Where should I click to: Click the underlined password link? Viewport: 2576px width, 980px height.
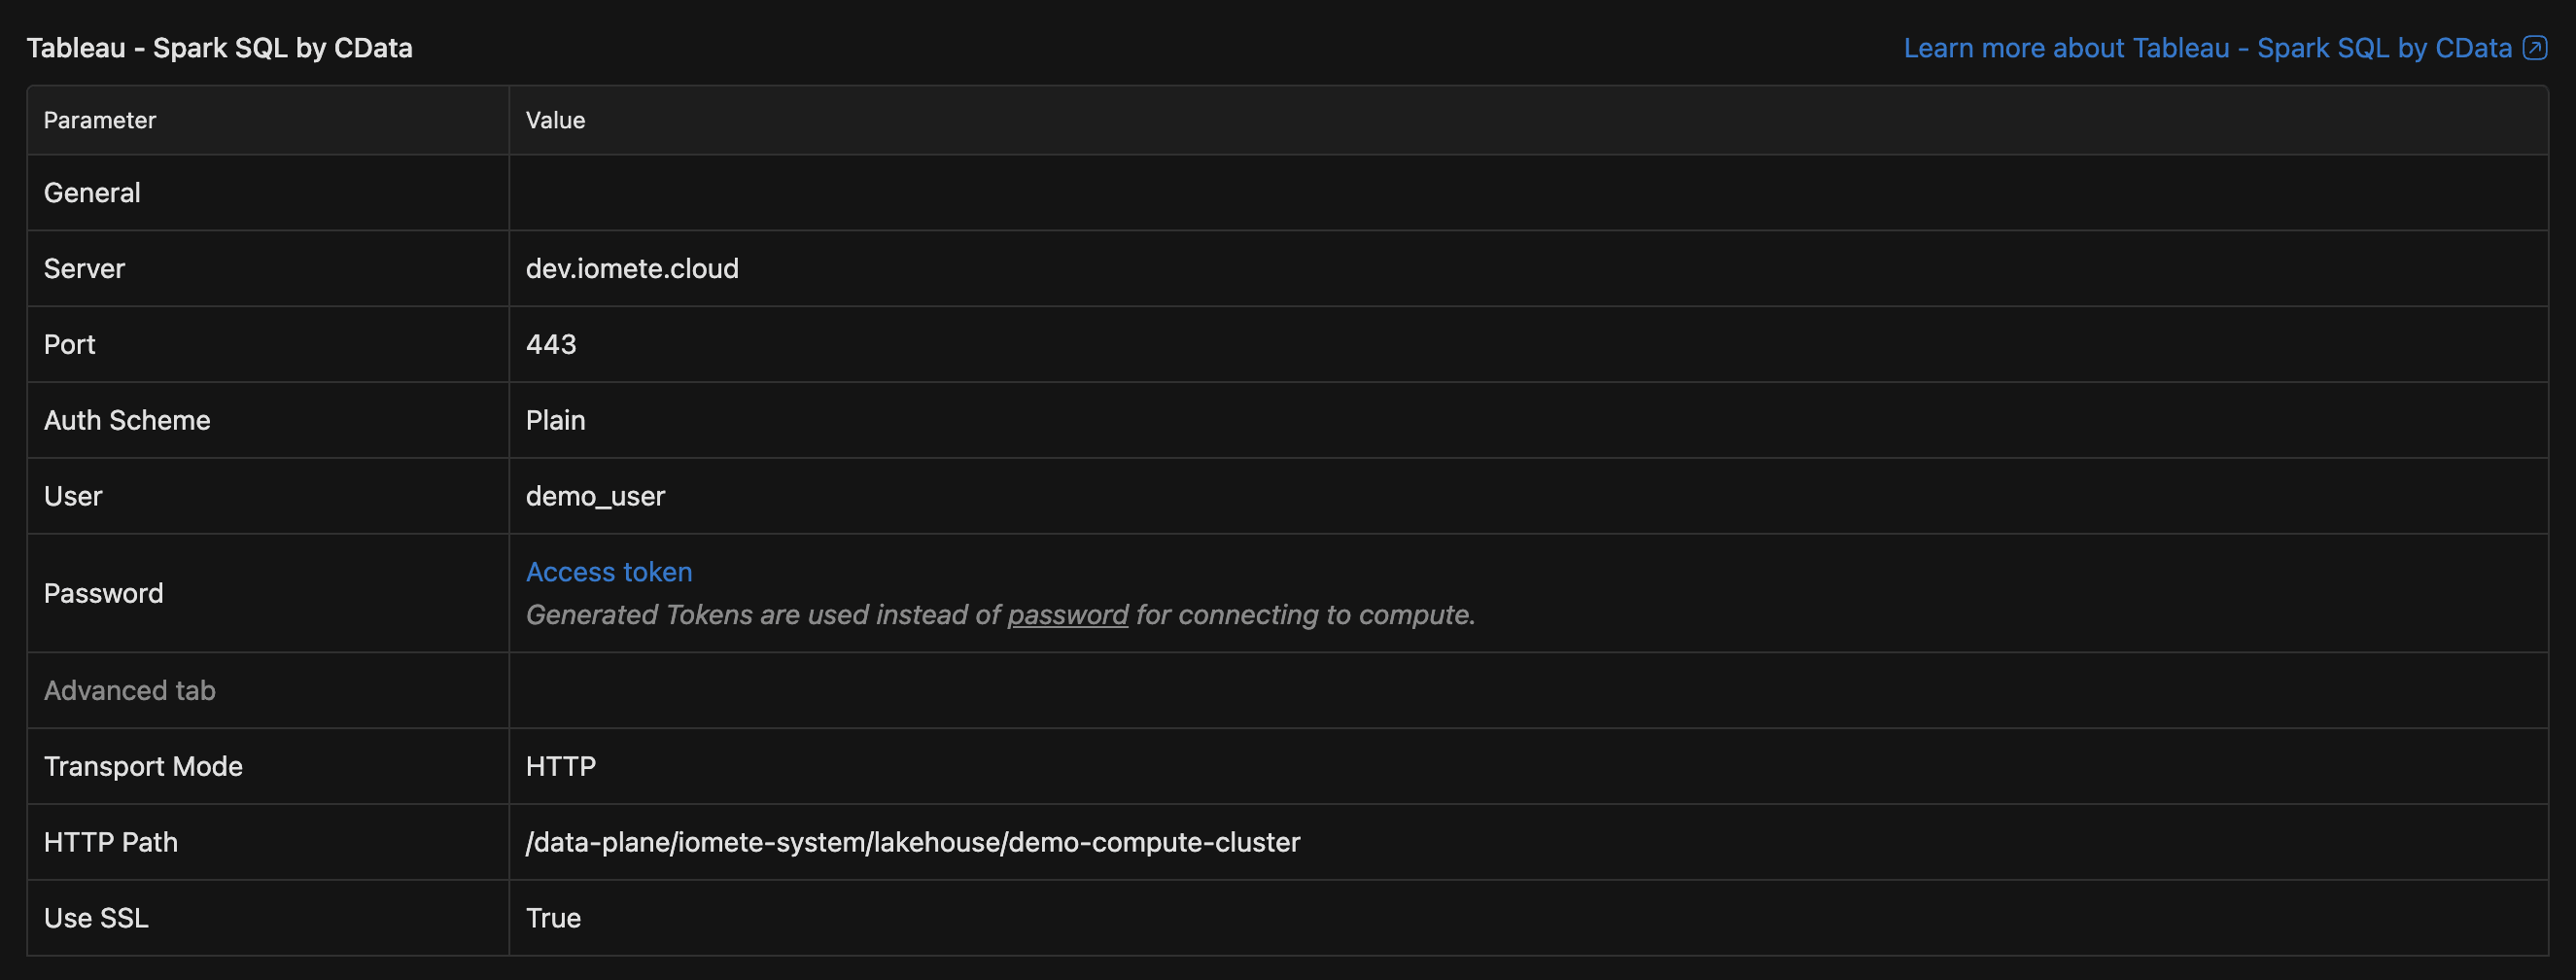point(1067,615)
